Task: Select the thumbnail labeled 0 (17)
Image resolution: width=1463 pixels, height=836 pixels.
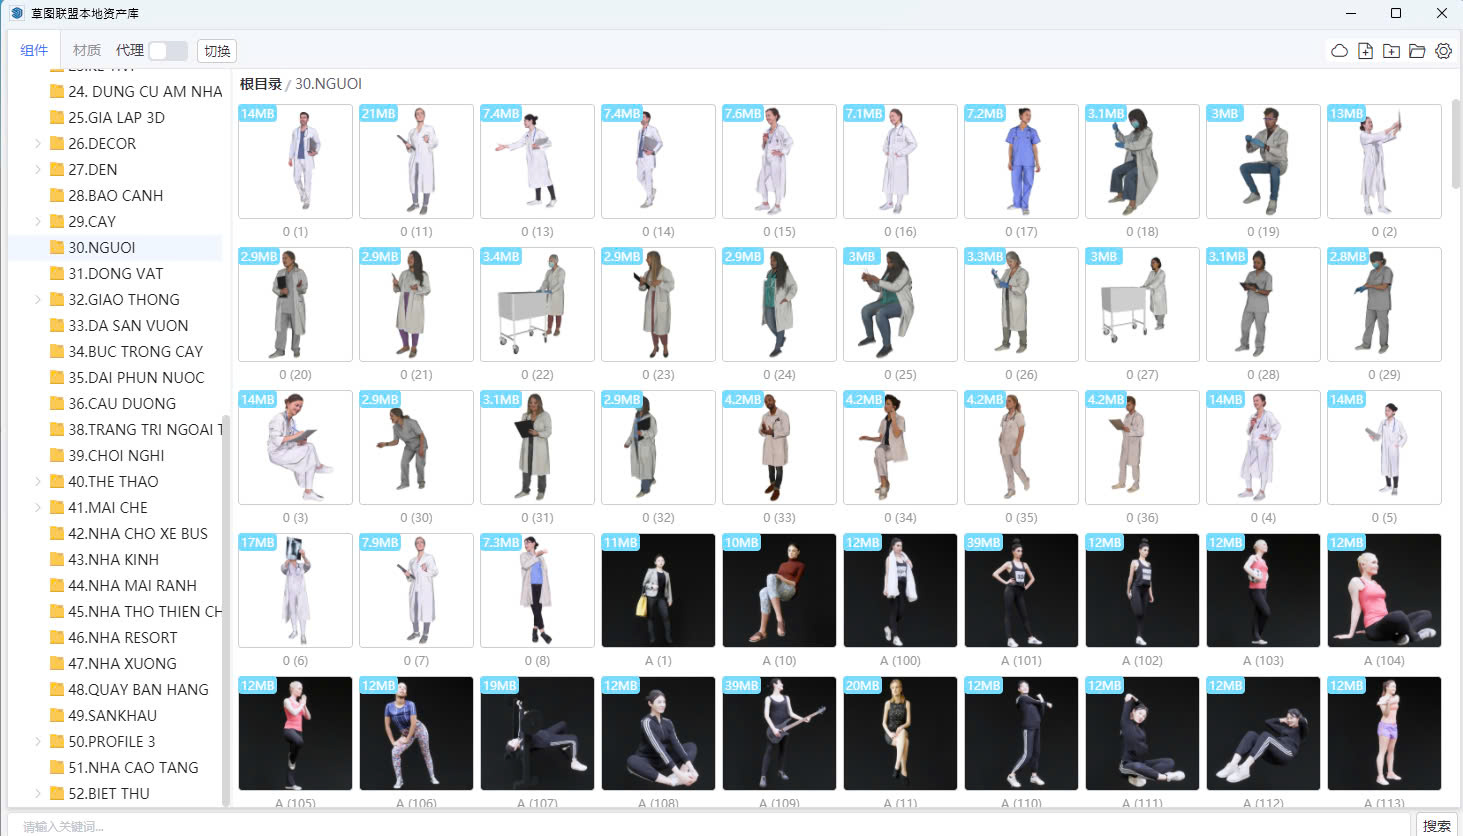Action: [1021, 162]
